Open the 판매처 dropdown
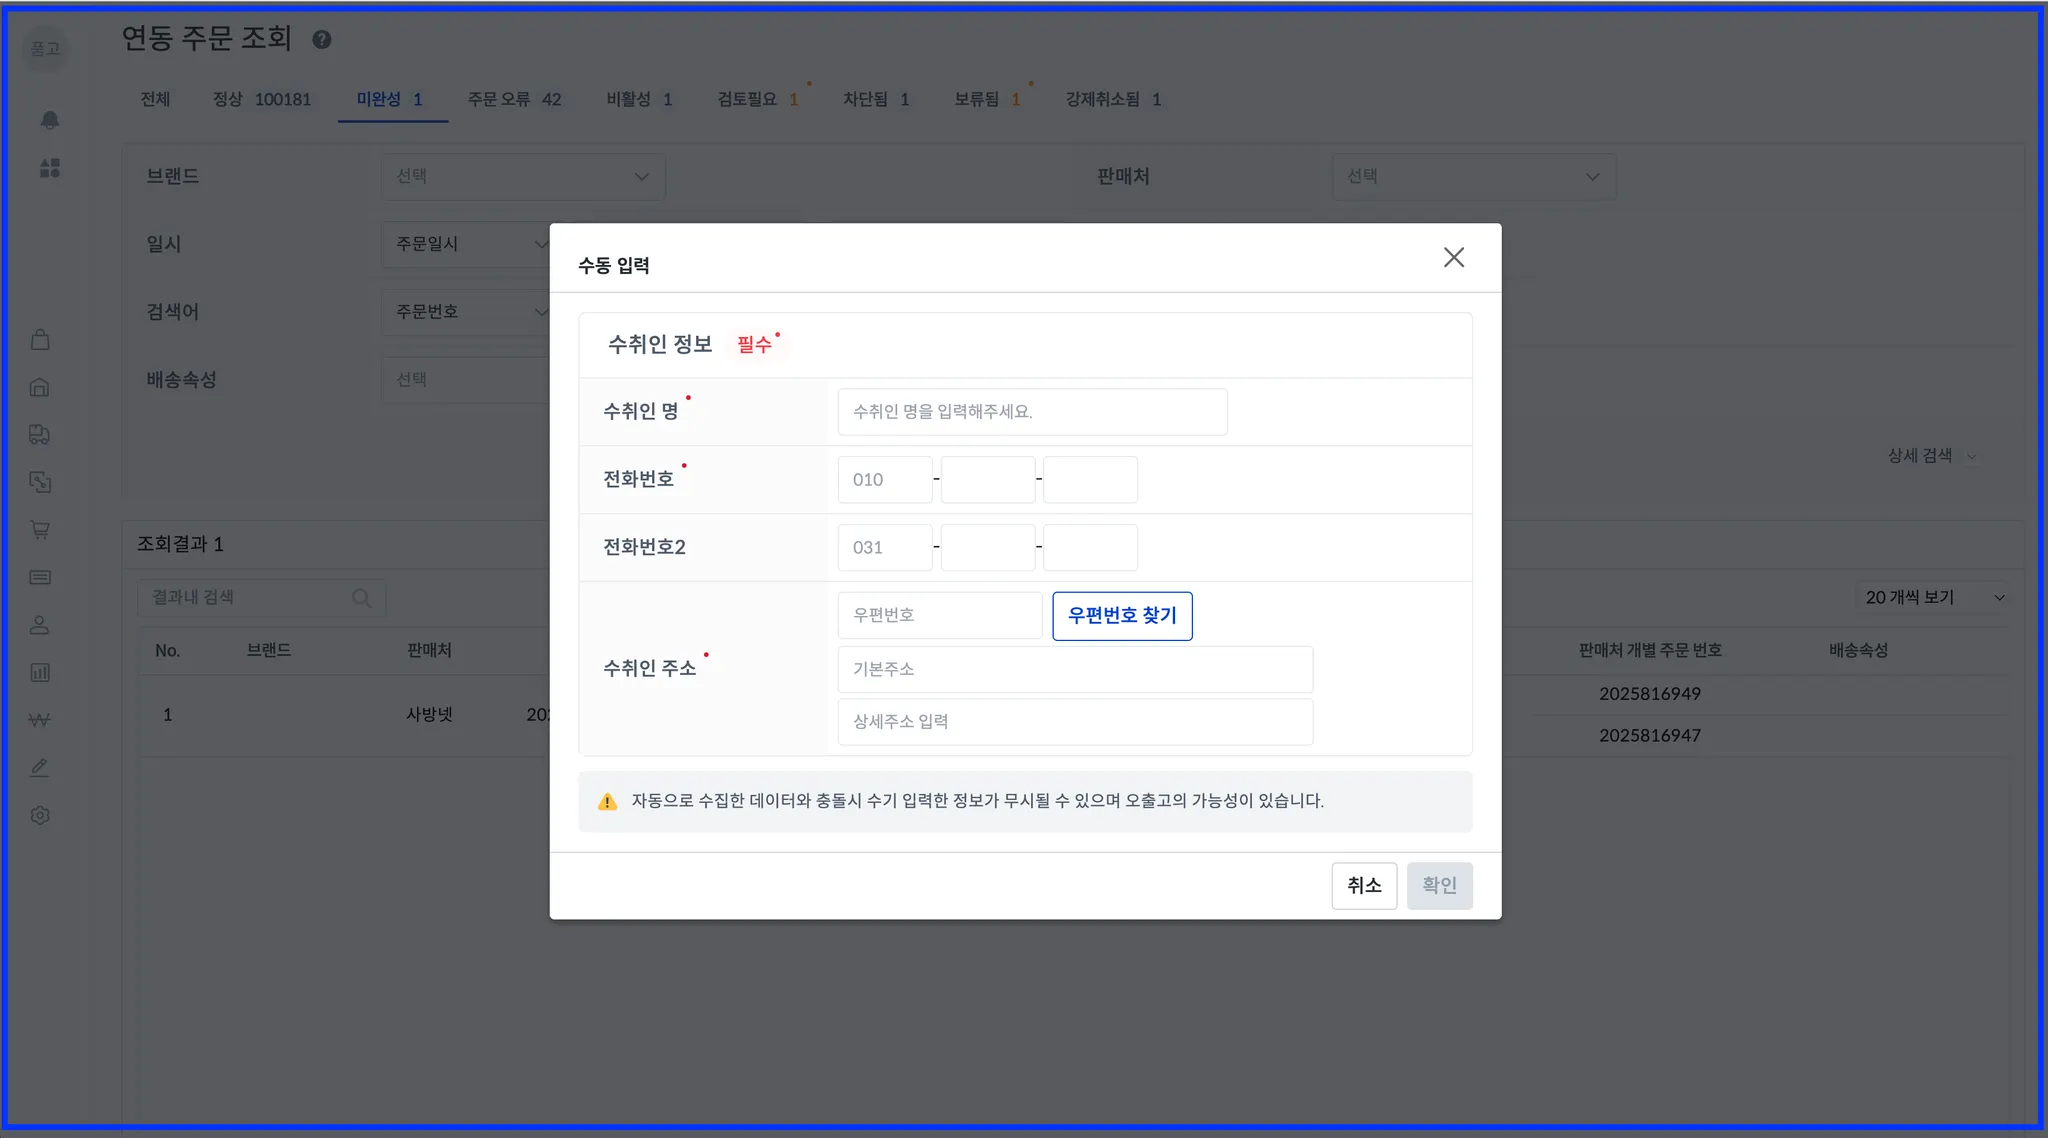 (x=1473, y=177)
